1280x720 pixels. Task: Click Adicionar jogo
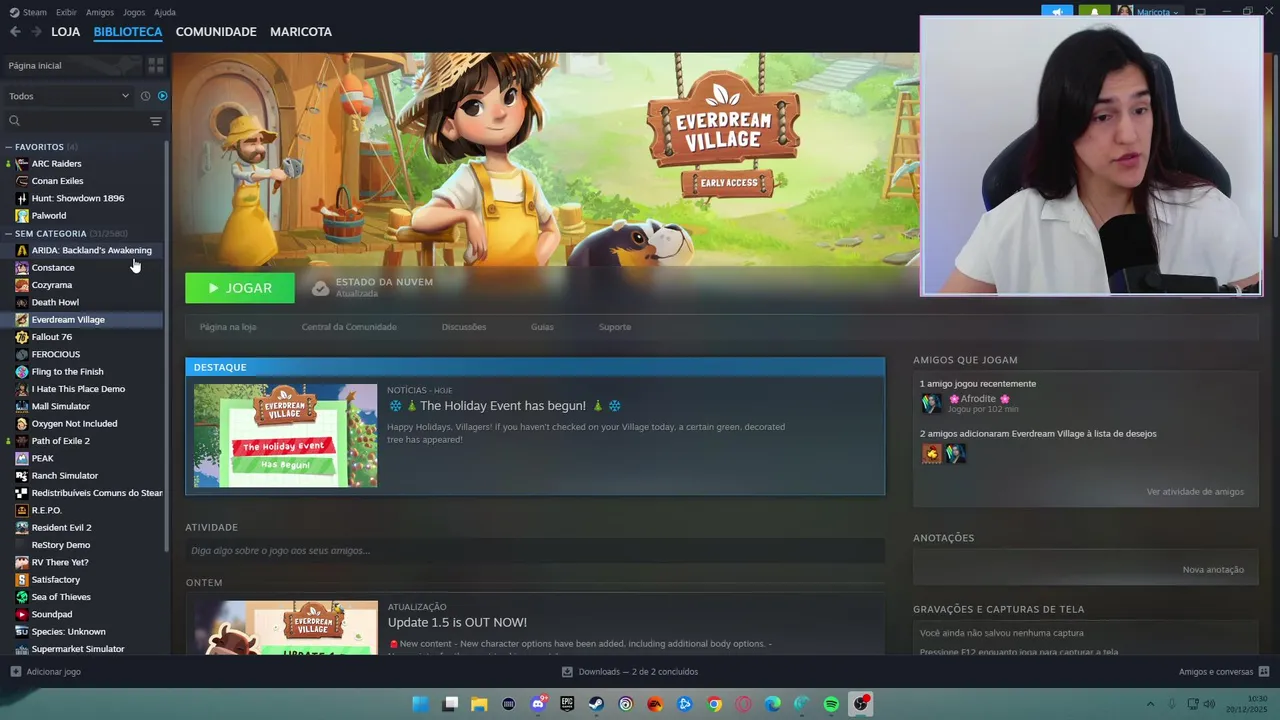(46, 672)
